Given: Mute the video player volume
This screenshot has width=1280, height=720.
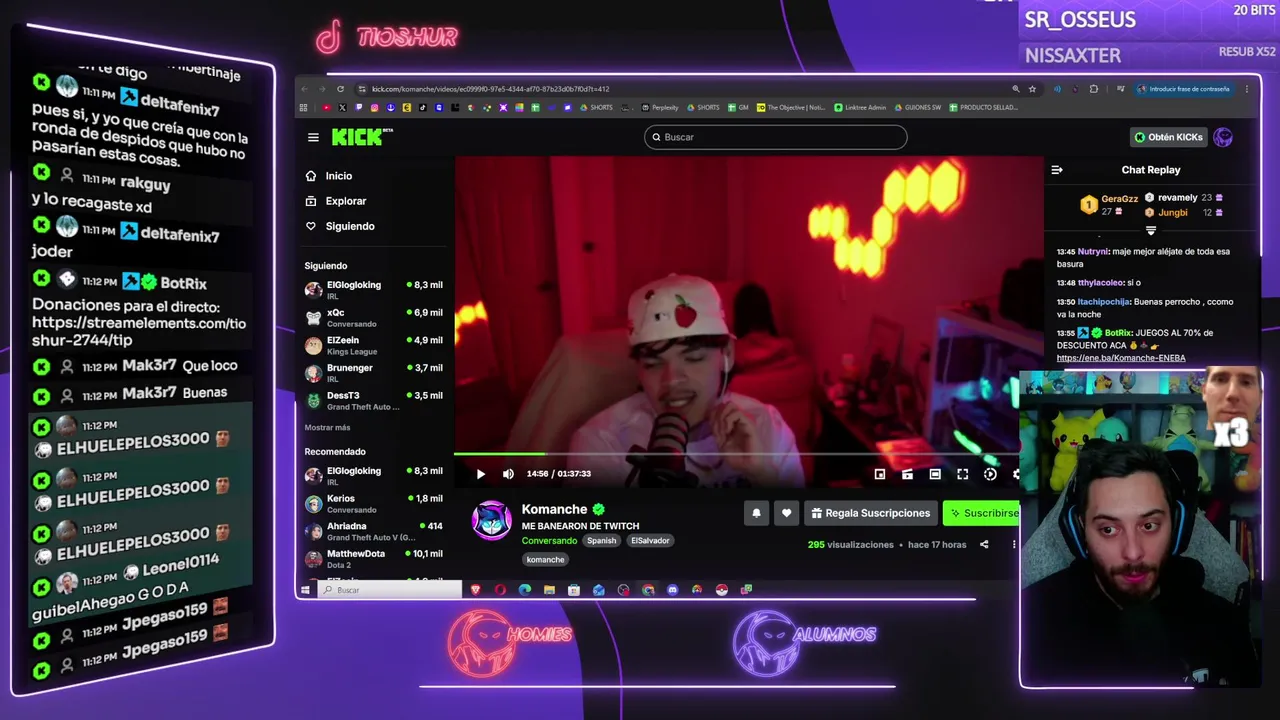Looking at the screenshot, I should (508, 474).
